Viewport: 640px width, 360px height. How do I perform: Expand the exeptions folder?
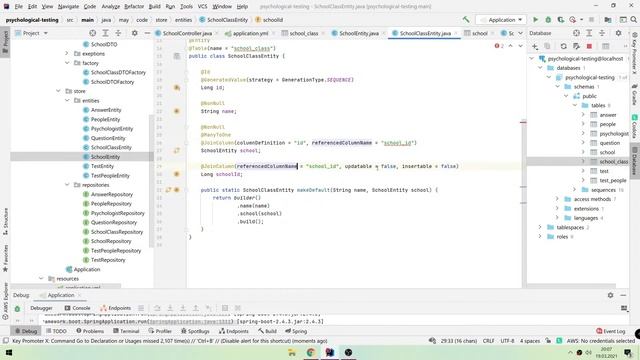pyautogui.click(x=67, y=53)
